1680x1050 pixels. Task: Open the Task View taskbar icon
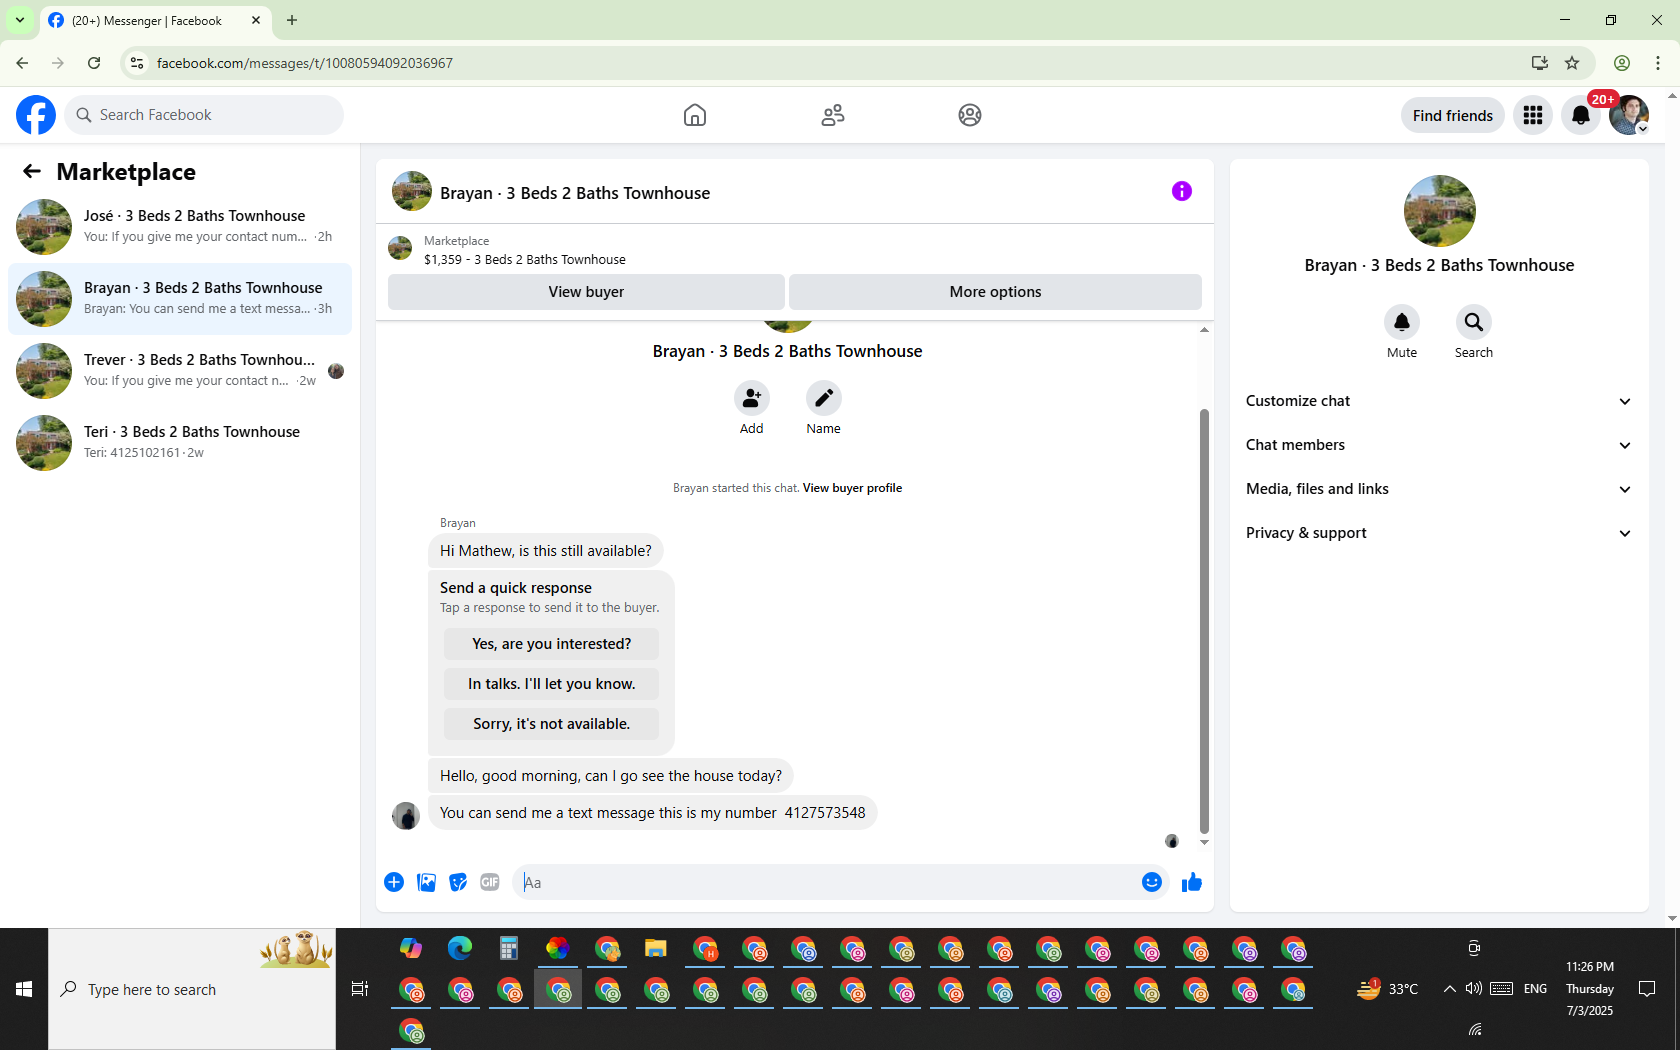[360, 989]
